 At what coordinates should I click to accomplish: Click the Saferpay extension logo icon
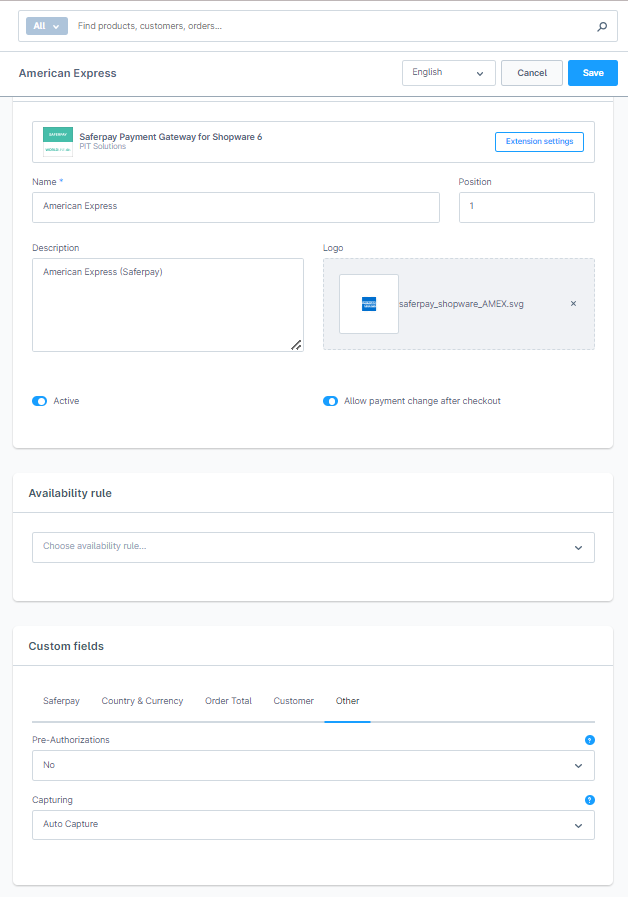point(58,142)
